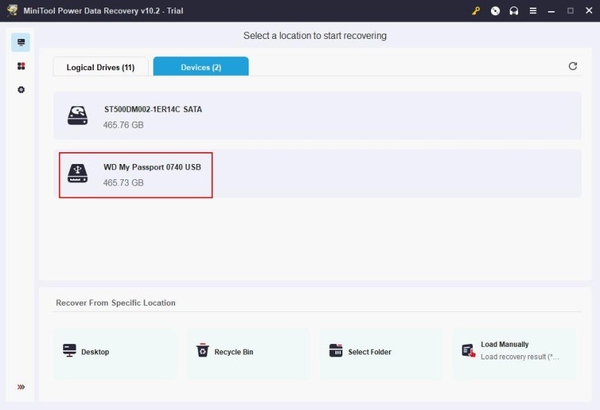Click the Desktop monitor icon
The width and height of the screenshot is (600, 410).
click(69, 350)
